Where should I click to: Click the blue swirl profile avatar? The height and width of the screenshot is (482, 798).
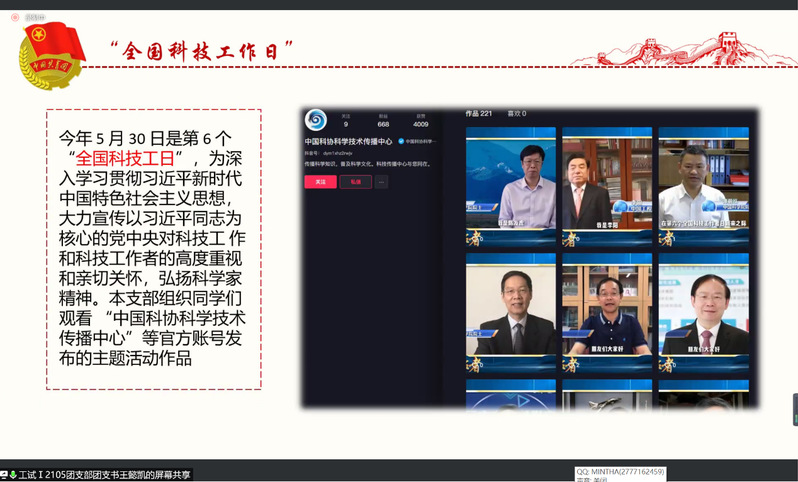(x=316, y=120)
